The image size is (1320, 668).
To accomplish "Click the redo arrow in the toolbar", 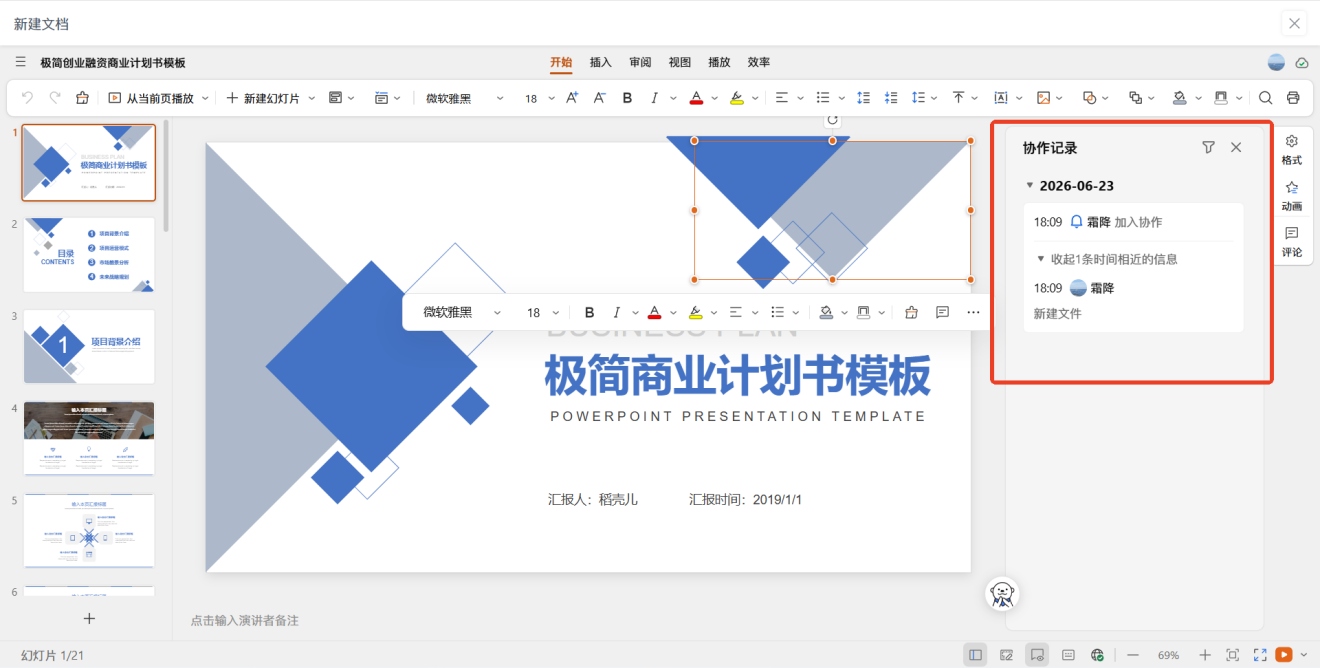I will point(55,98).
